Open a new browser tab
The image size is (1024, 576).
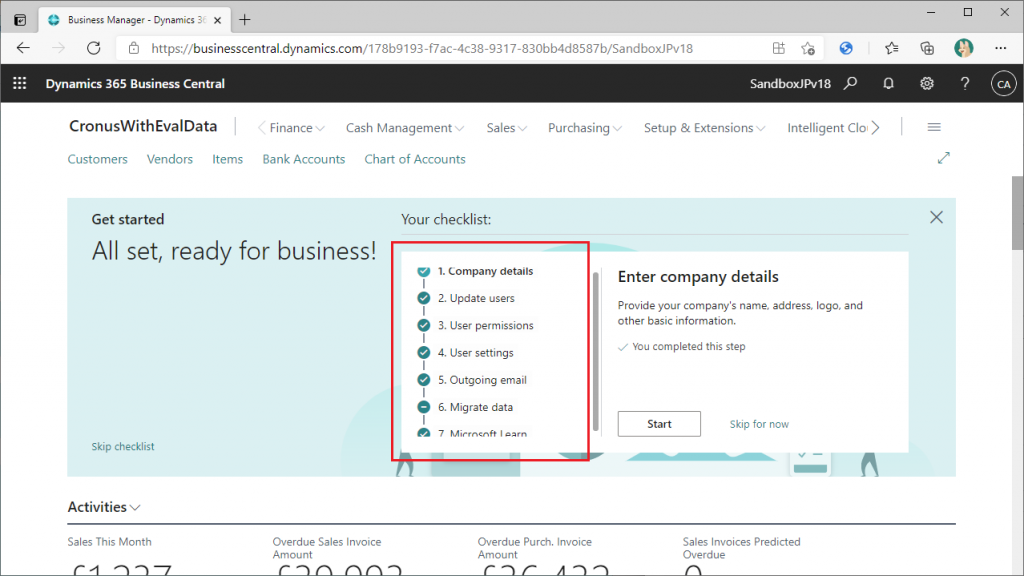point(245,20)
